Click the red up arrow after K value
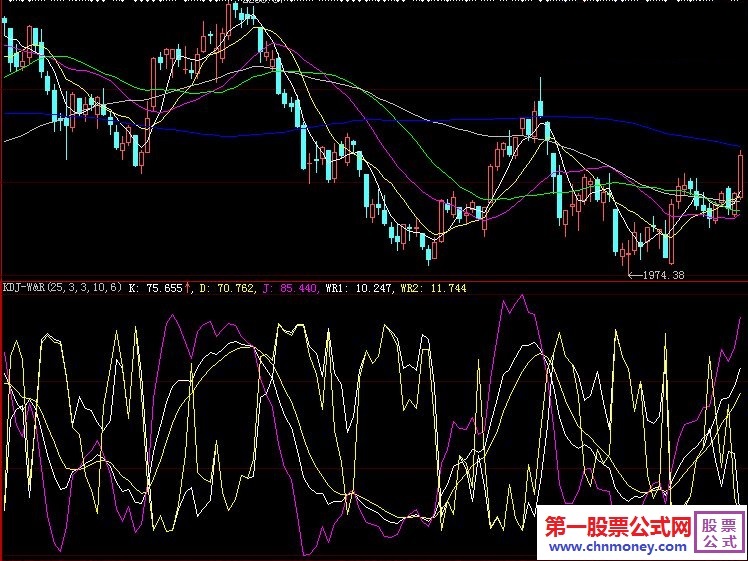Screen dimensions: 748x561 pyautogui.click(x=188, y=288)
